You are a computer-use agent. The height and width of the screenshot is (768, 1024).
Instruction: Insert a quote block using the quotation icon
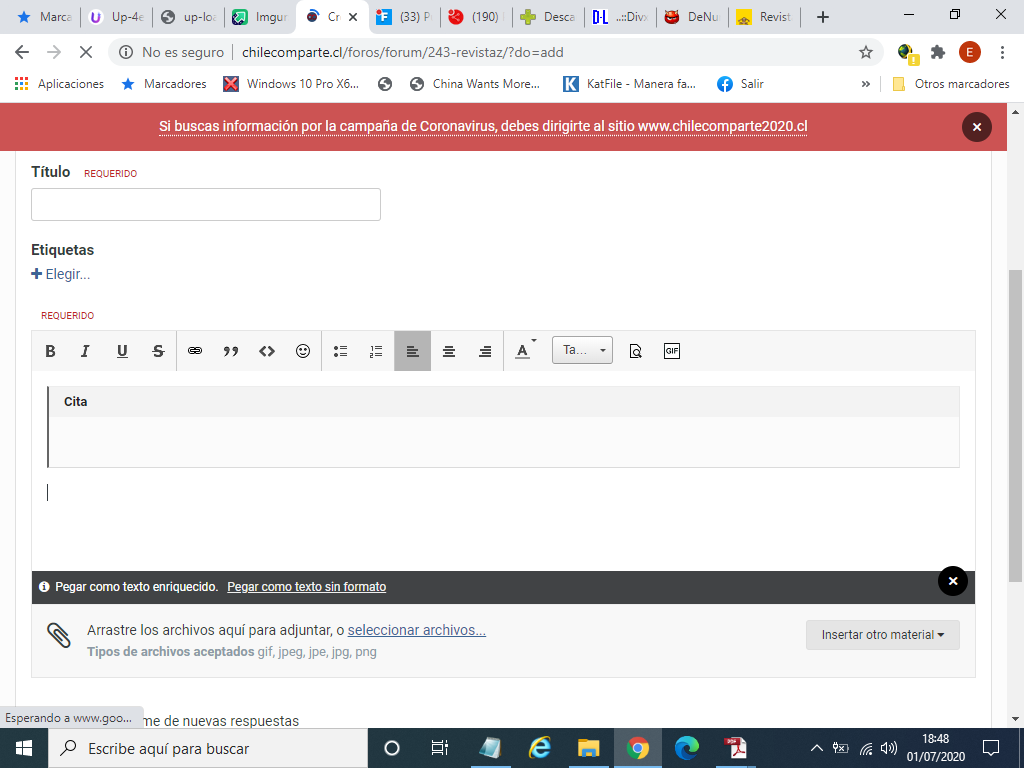pyautogui.click(x=231, y=351)
